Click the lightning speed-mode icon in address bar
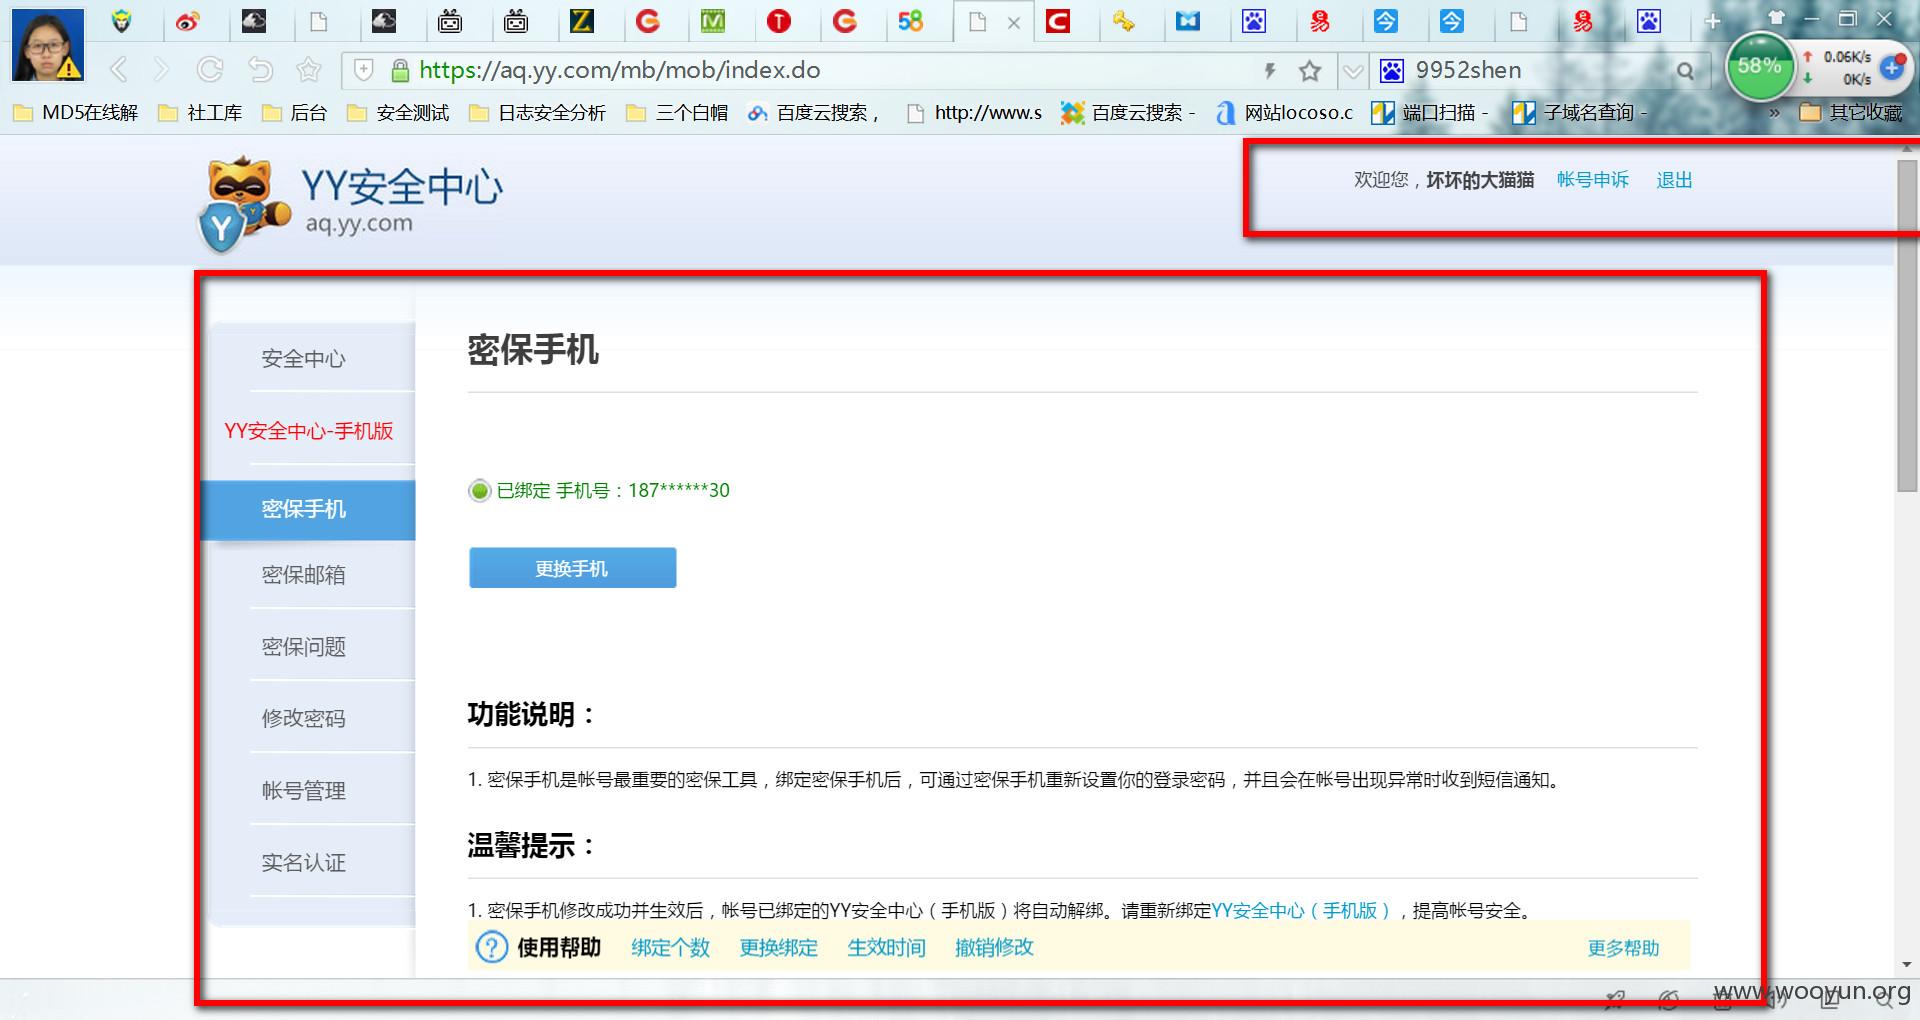 click(x=1270, y=70)
